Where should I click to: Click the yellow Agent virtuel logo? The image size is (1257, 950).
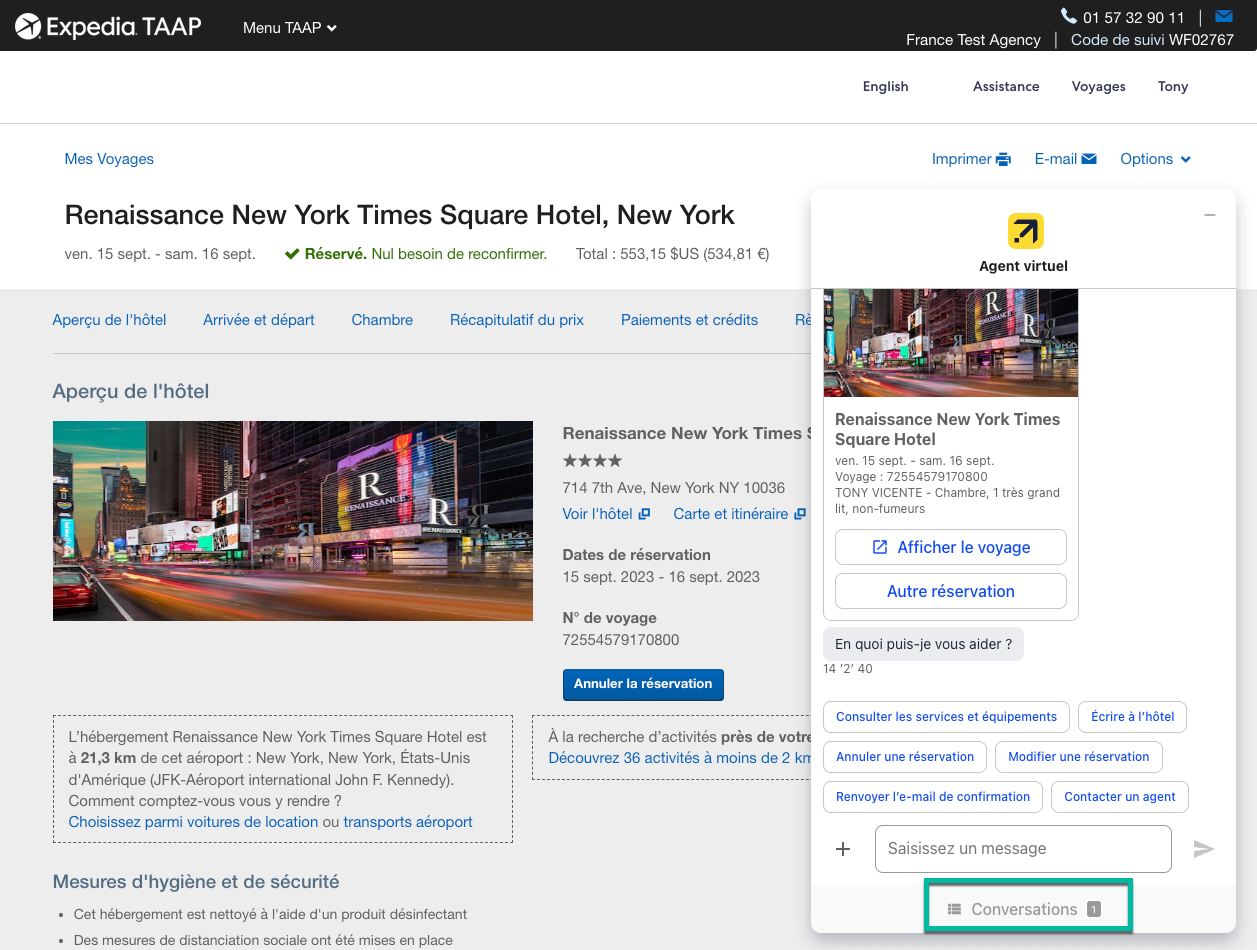click(x=1025, y=231)
